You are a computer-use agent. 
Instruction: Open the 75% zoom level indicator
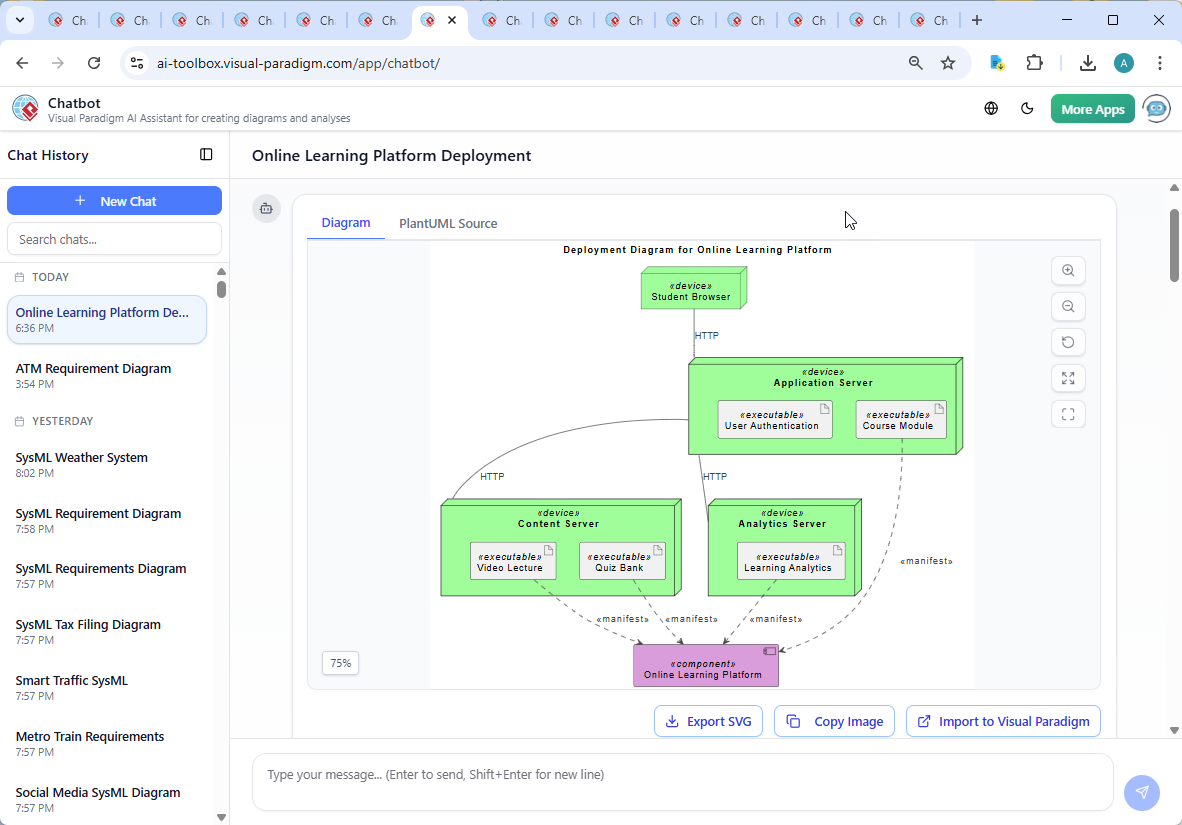pos(341,663)
